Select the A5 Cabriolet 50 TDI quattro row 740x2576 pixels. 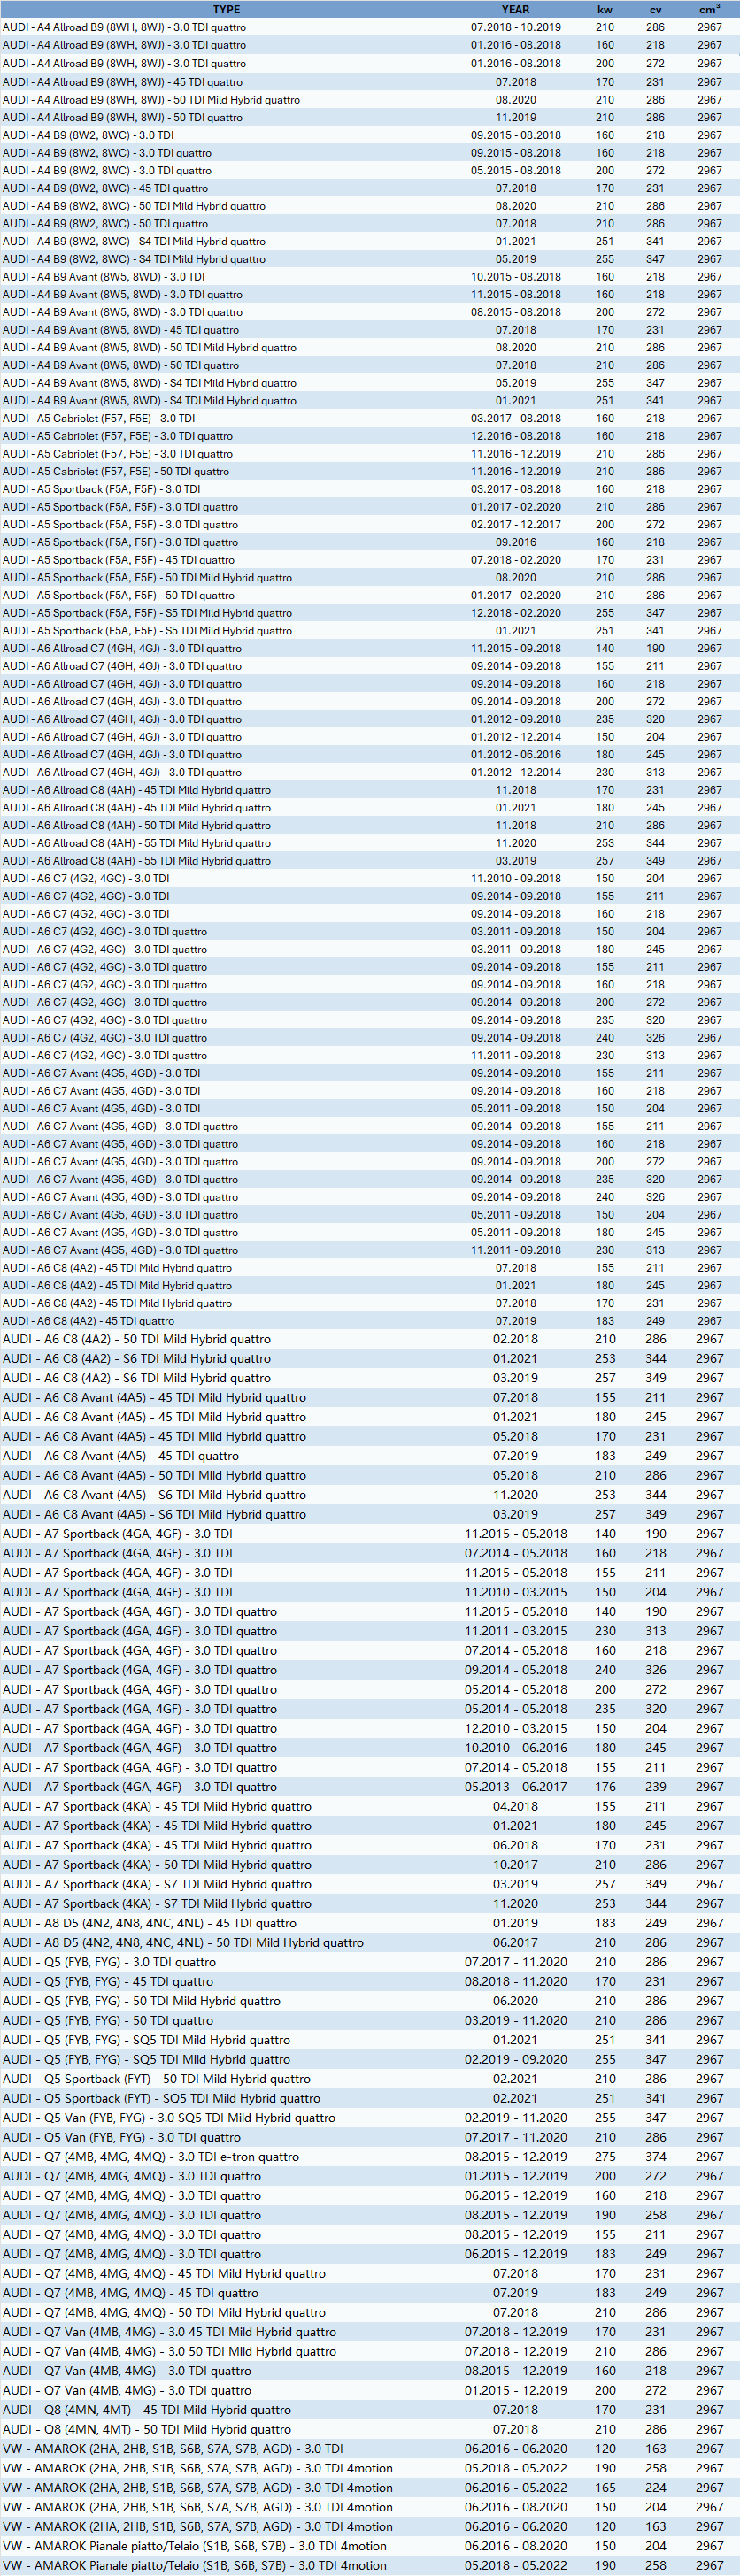[116, 471]
